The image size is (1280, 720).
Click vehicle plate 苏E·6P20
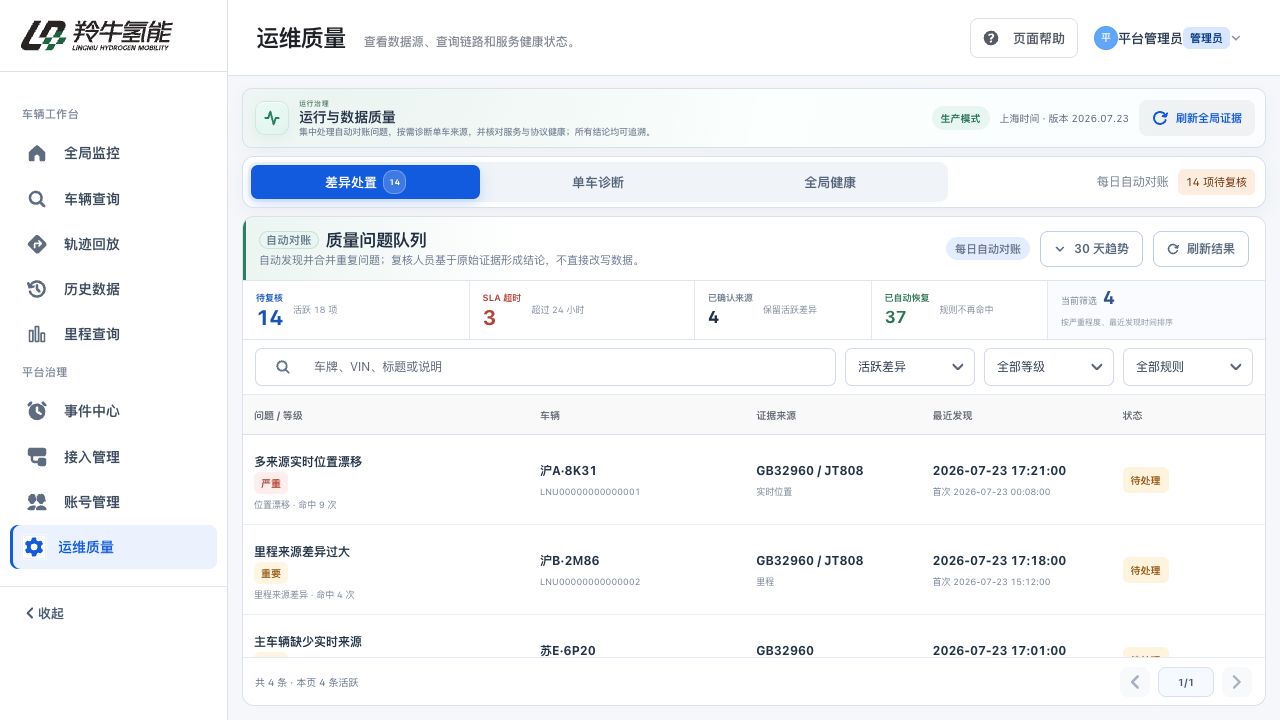tap(568, 650)
